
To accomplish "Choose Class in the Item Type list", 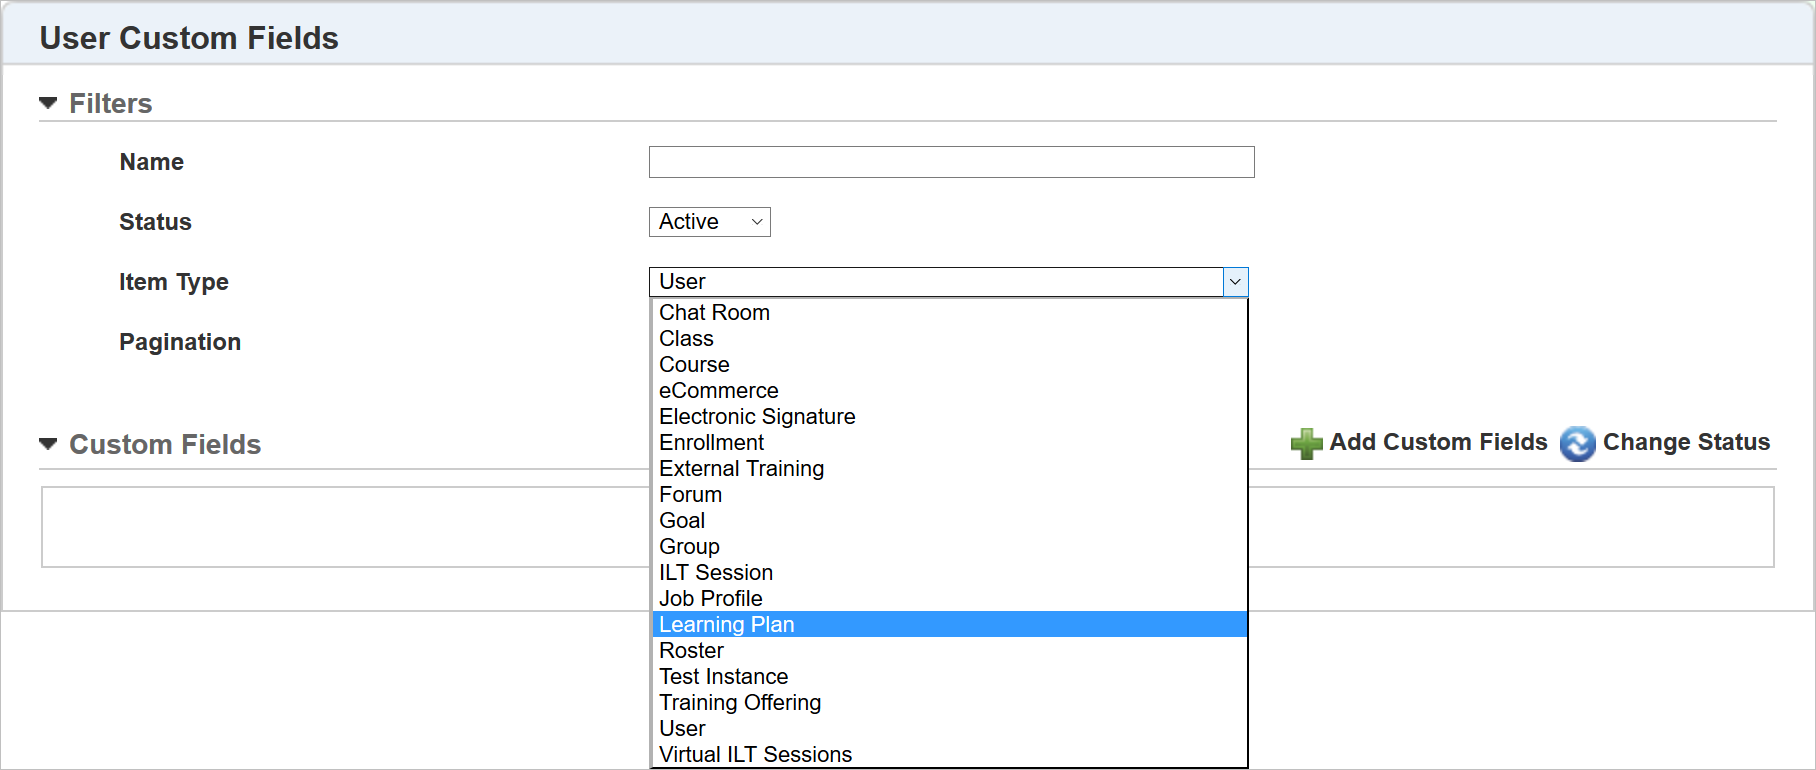I will point(686,339).
